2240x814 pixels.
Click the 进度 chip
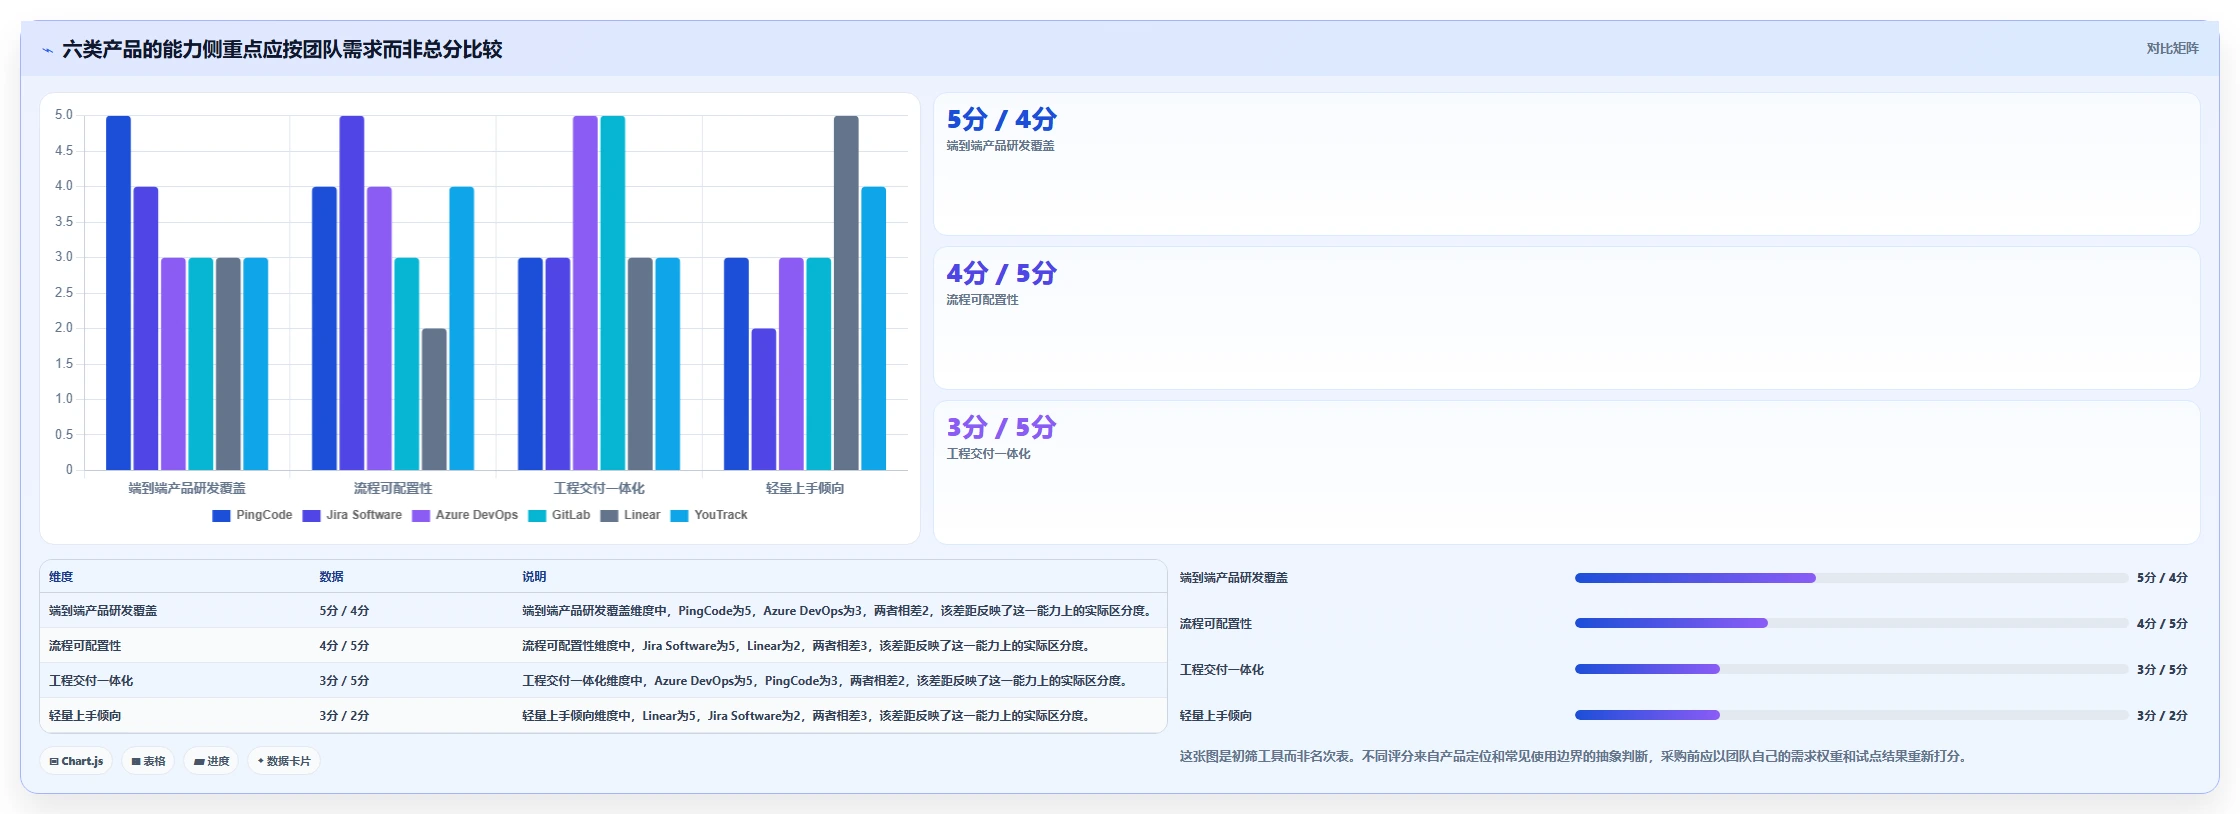(x=211, y=761)
